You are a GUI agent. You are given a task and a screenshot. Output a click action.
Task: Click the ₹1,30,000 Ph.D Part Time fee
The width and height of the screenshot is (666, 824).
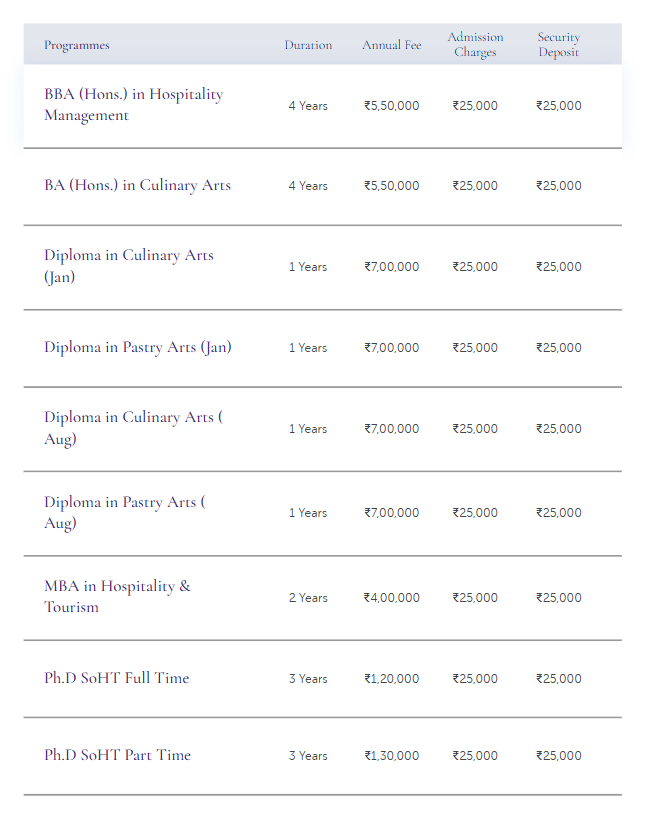(x=392, y=756)
